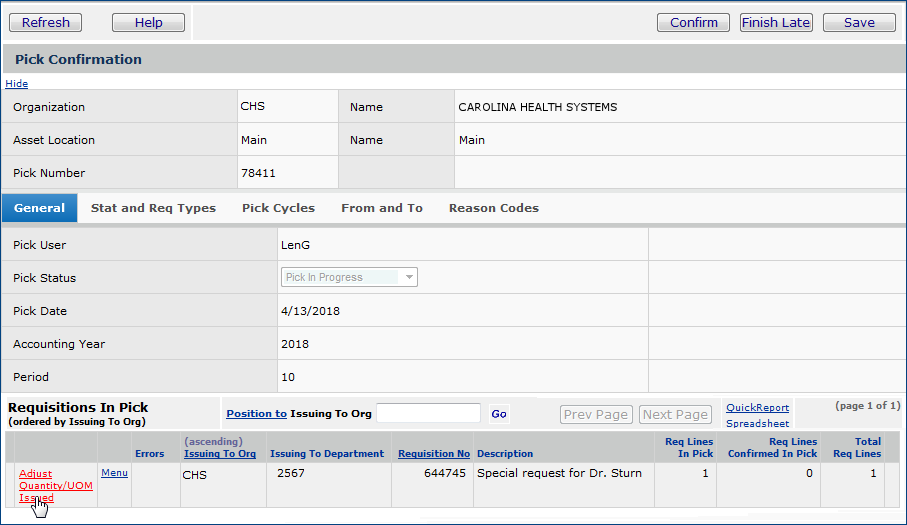Click the Finish Later button
The width and height of the screenshot is (907, 525).
point(776,22)
